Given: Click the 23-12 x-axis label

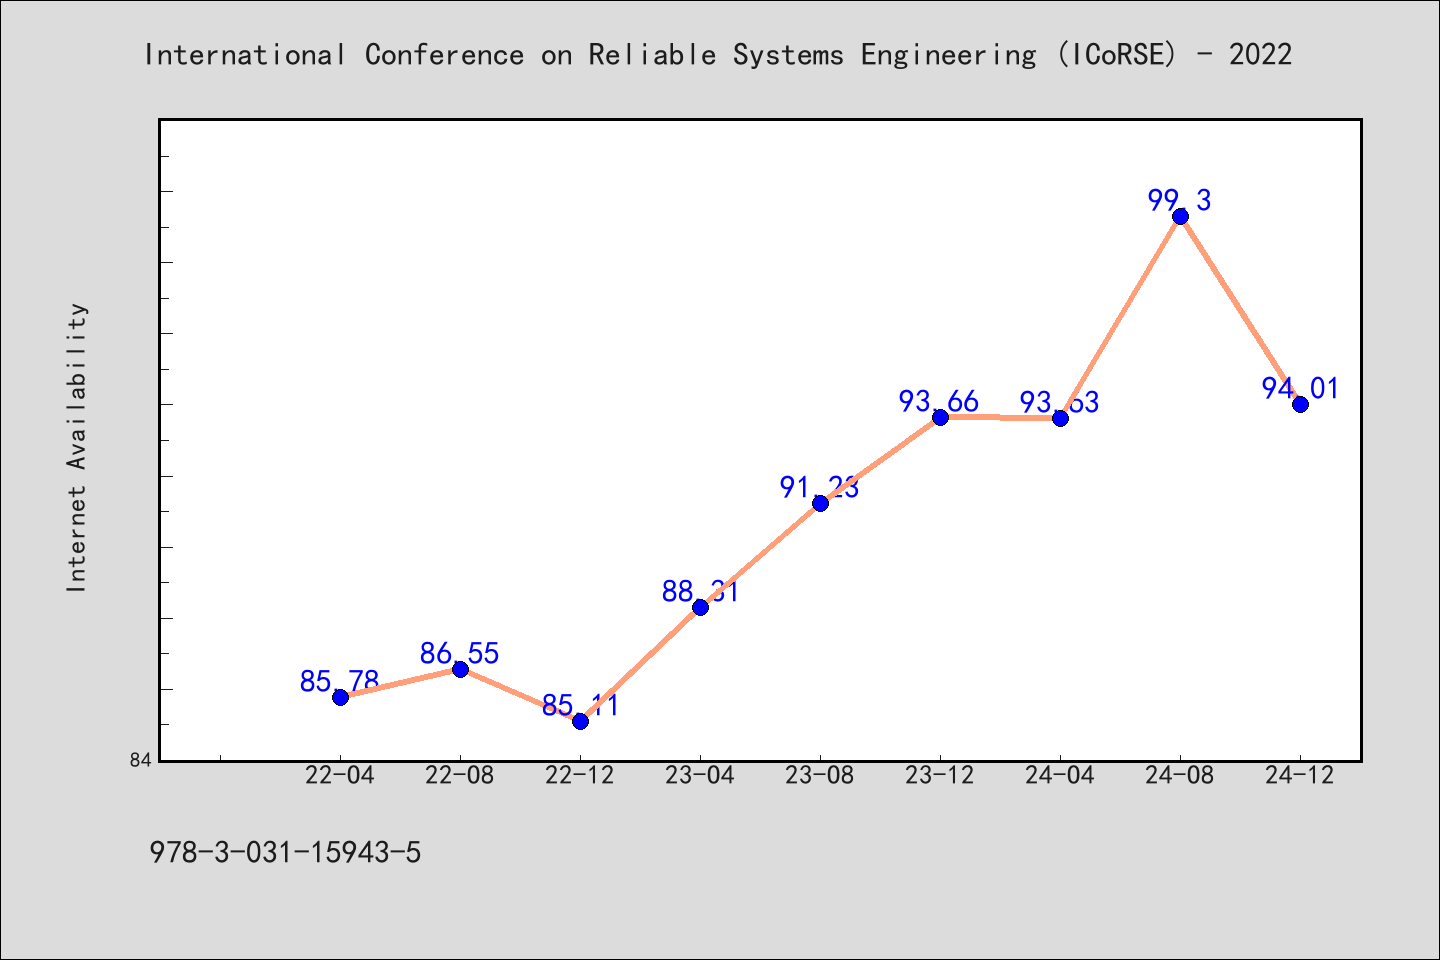Looking at the screenshot, I should (940, 775).
